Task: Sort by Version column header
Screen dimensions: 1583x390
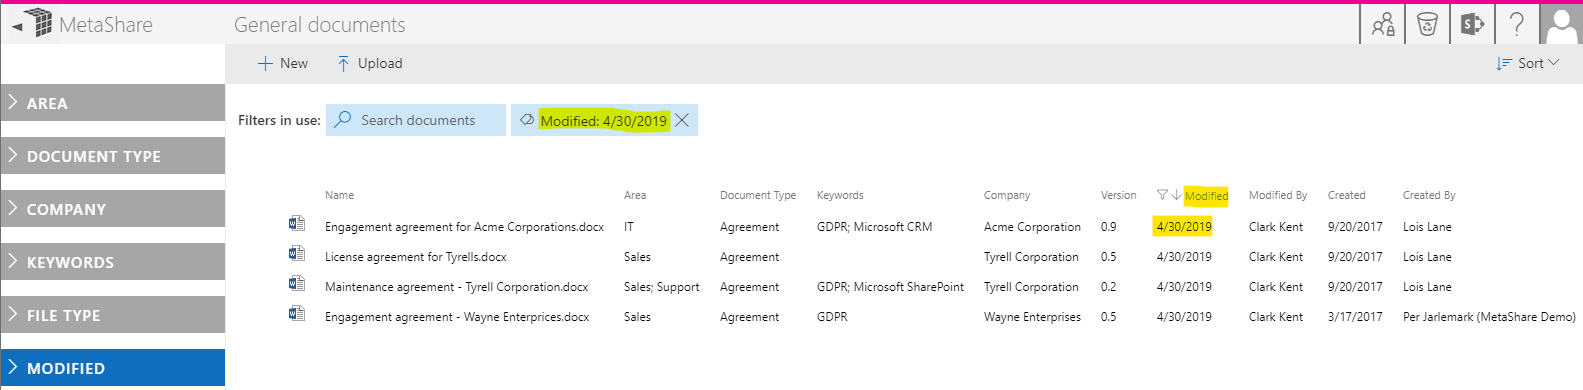Action: coord(1118,195)
